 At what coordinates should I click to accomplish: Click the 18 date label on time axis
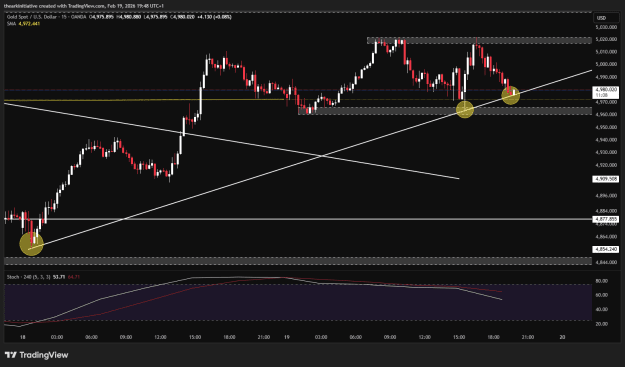pyautogui.click(x=23, y=337)
